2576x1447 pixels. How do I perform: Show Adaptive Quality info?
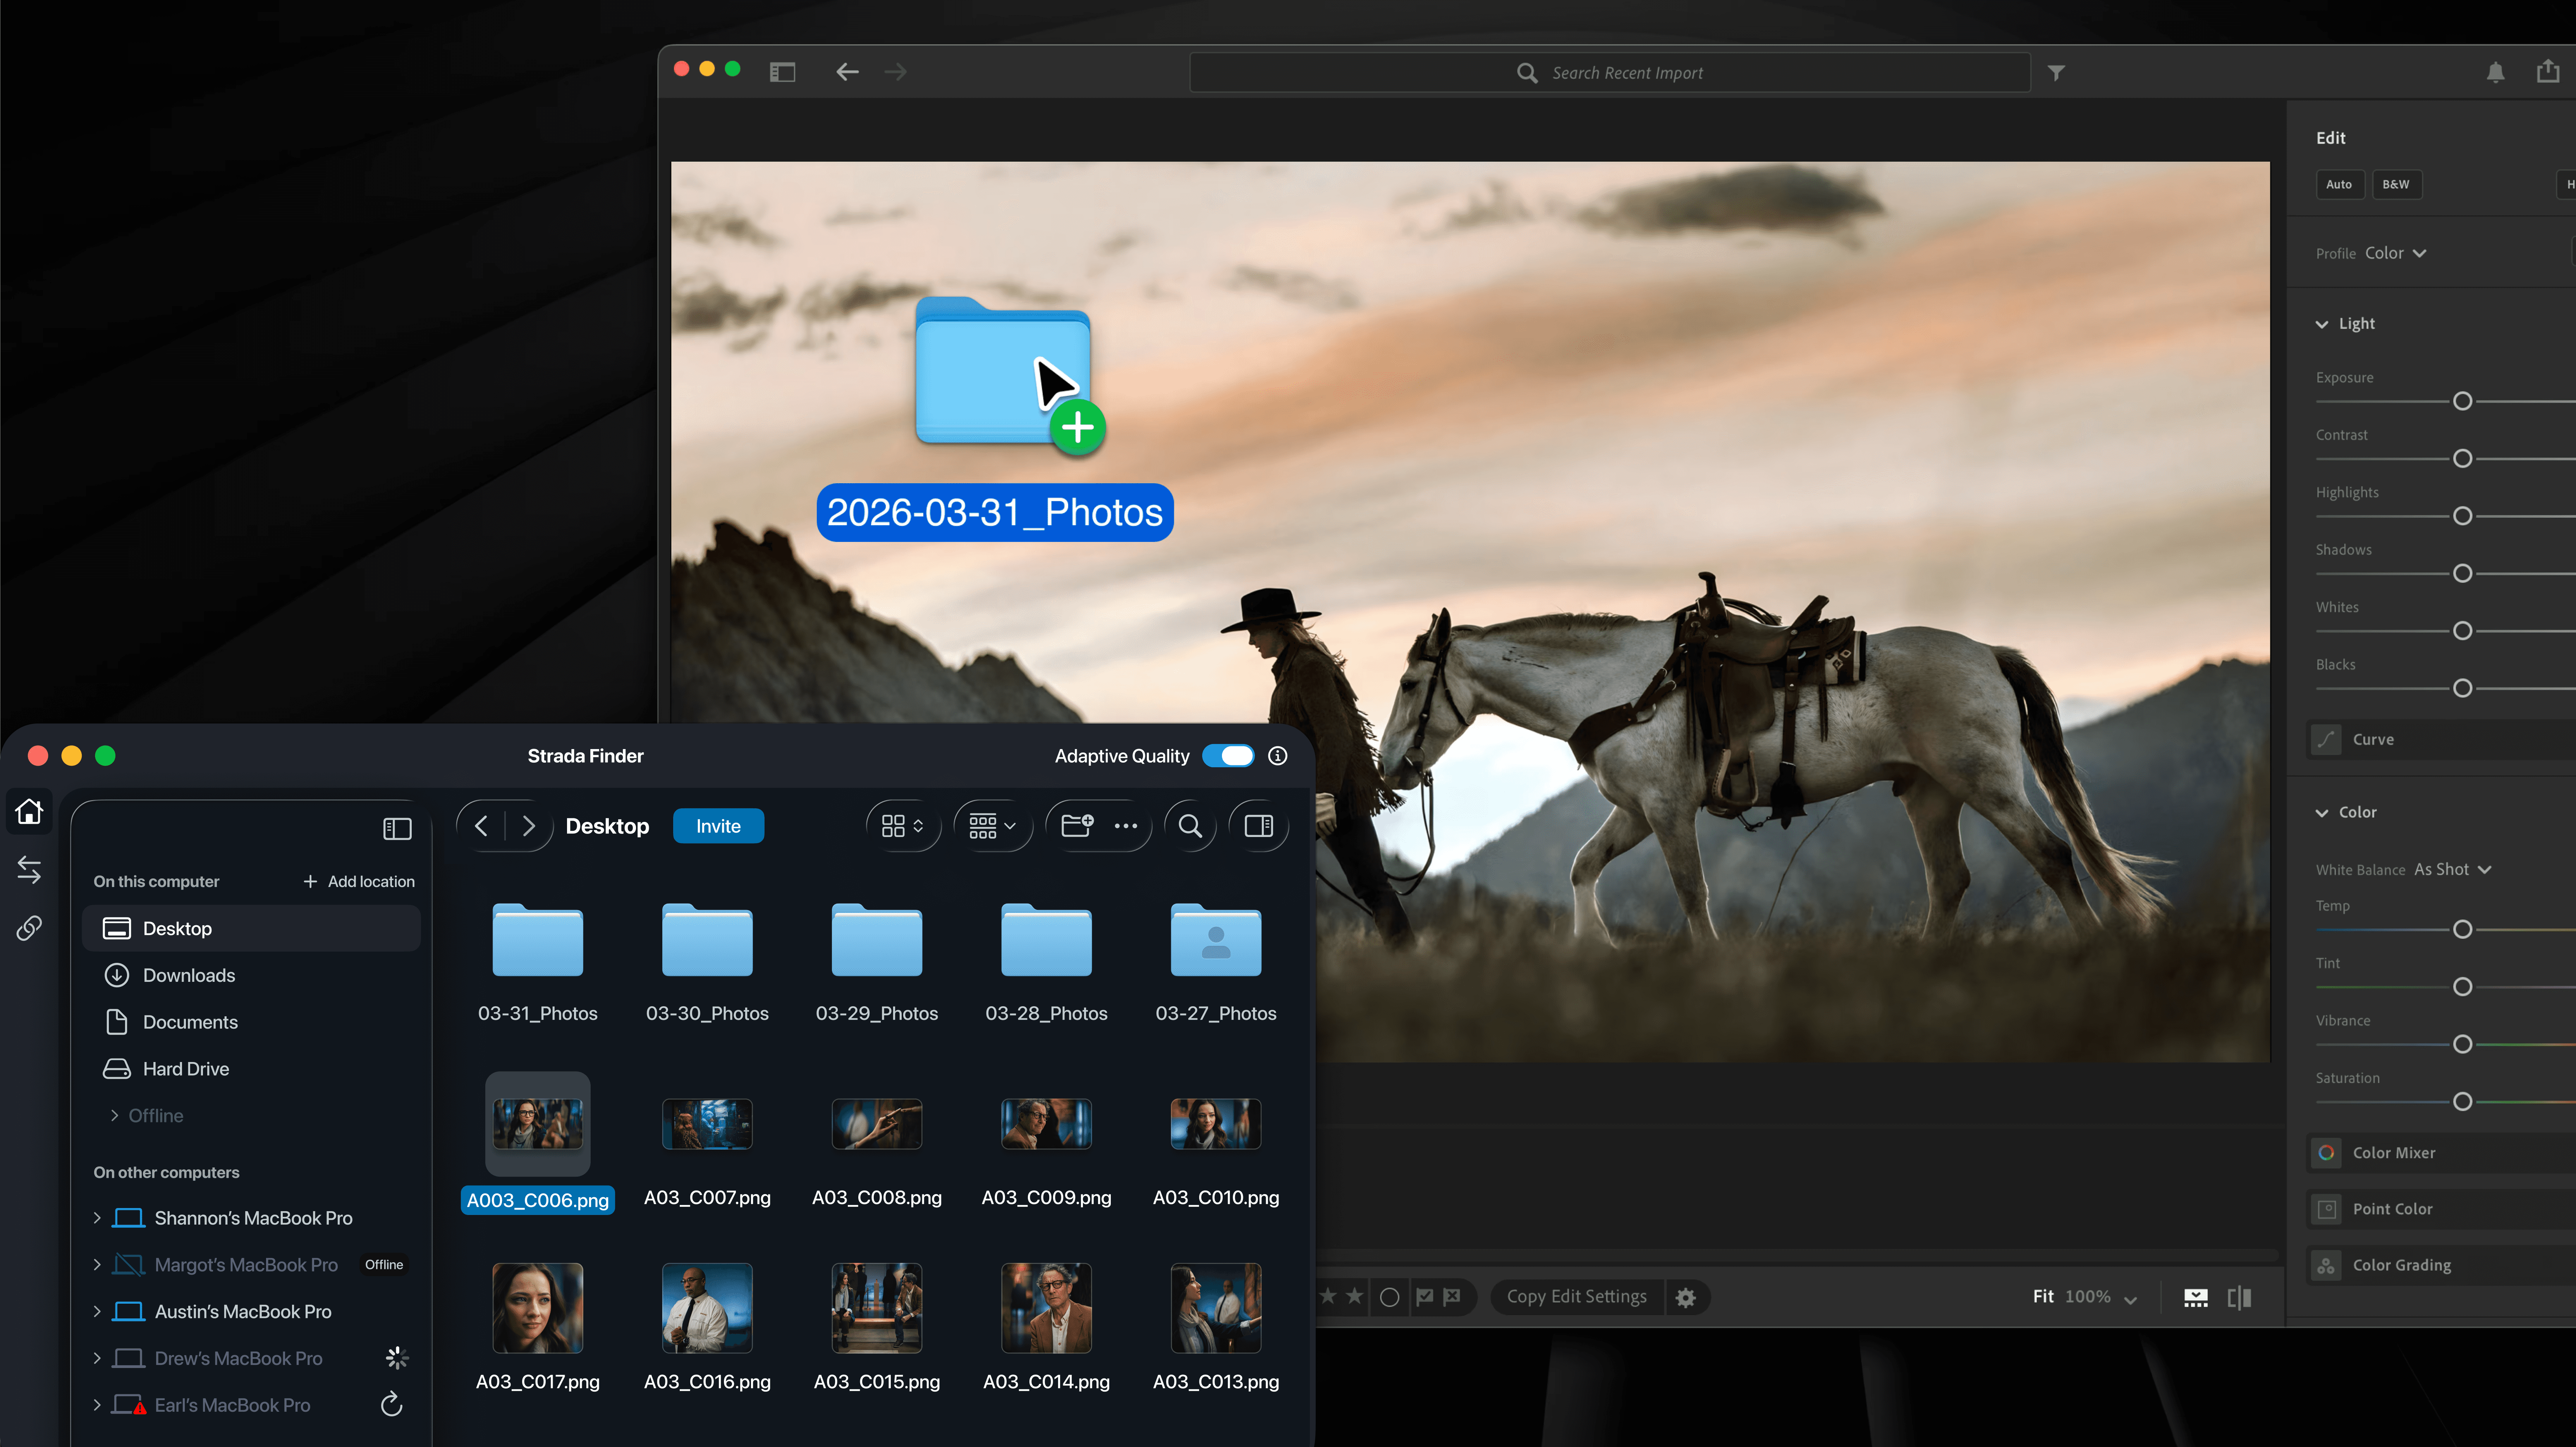(x=1278, y=756)
